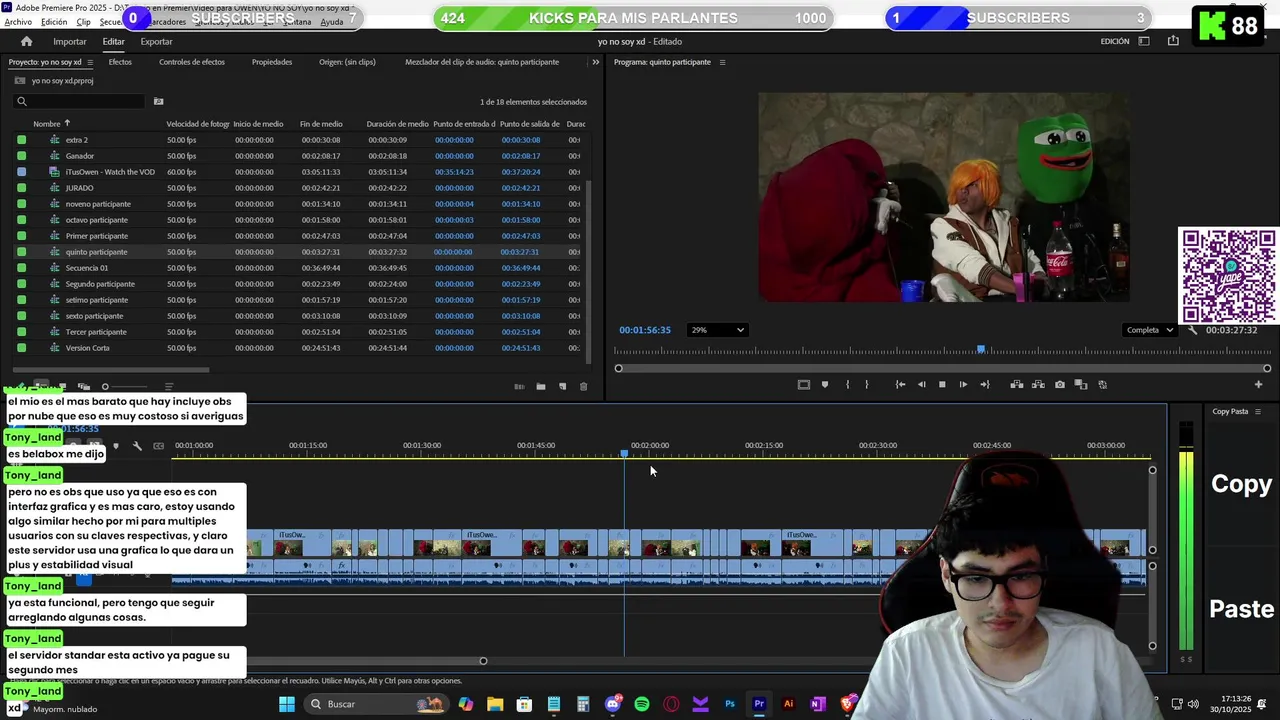Open the button editor plus icon
The image size is (1280, 720).
[x=1258, y=385]
